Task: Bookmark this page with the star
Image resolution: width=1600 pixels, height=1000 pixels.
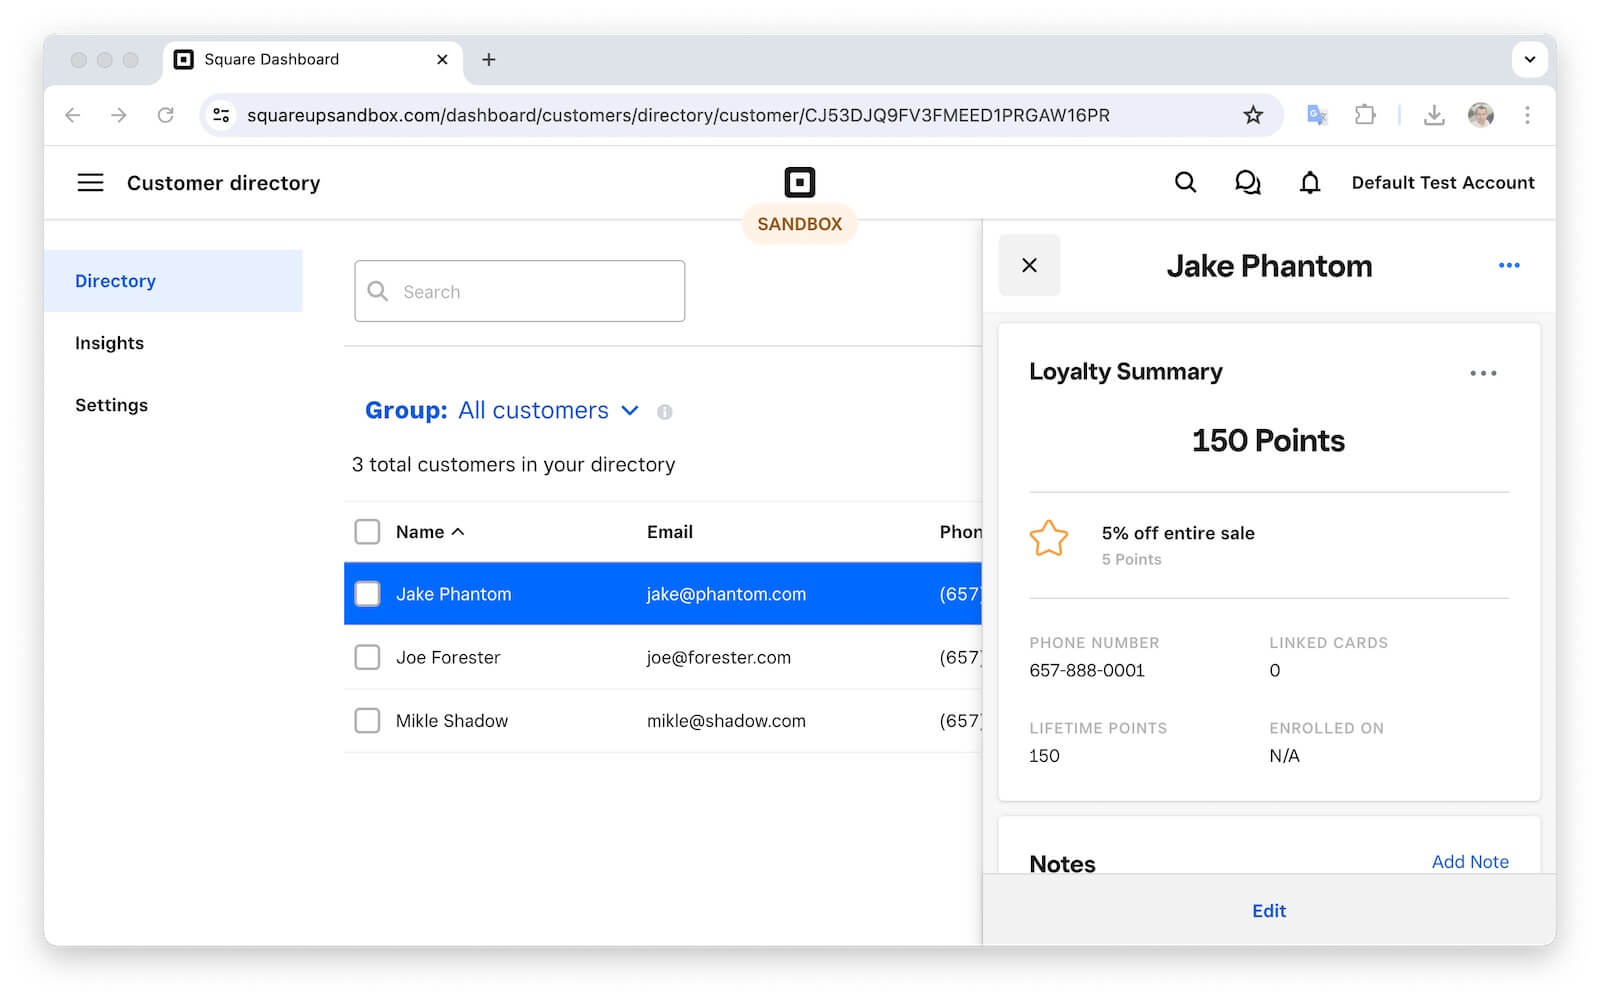Action: [x=1253, y=115]
